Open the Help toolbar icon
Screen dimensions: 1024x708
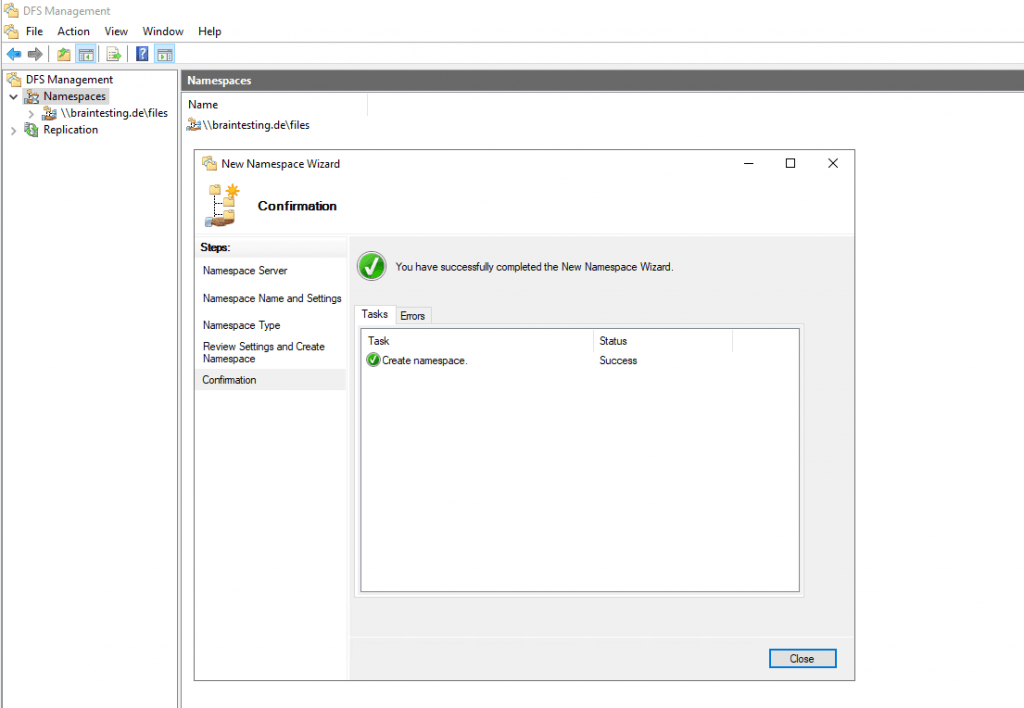(142, 54)
